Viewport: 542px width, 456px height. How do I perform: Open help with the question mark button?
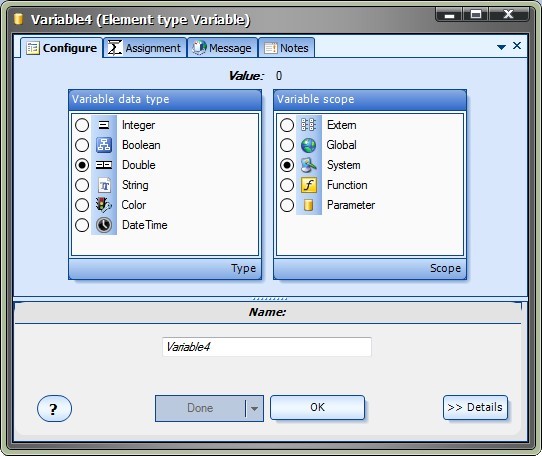[54, 409]
